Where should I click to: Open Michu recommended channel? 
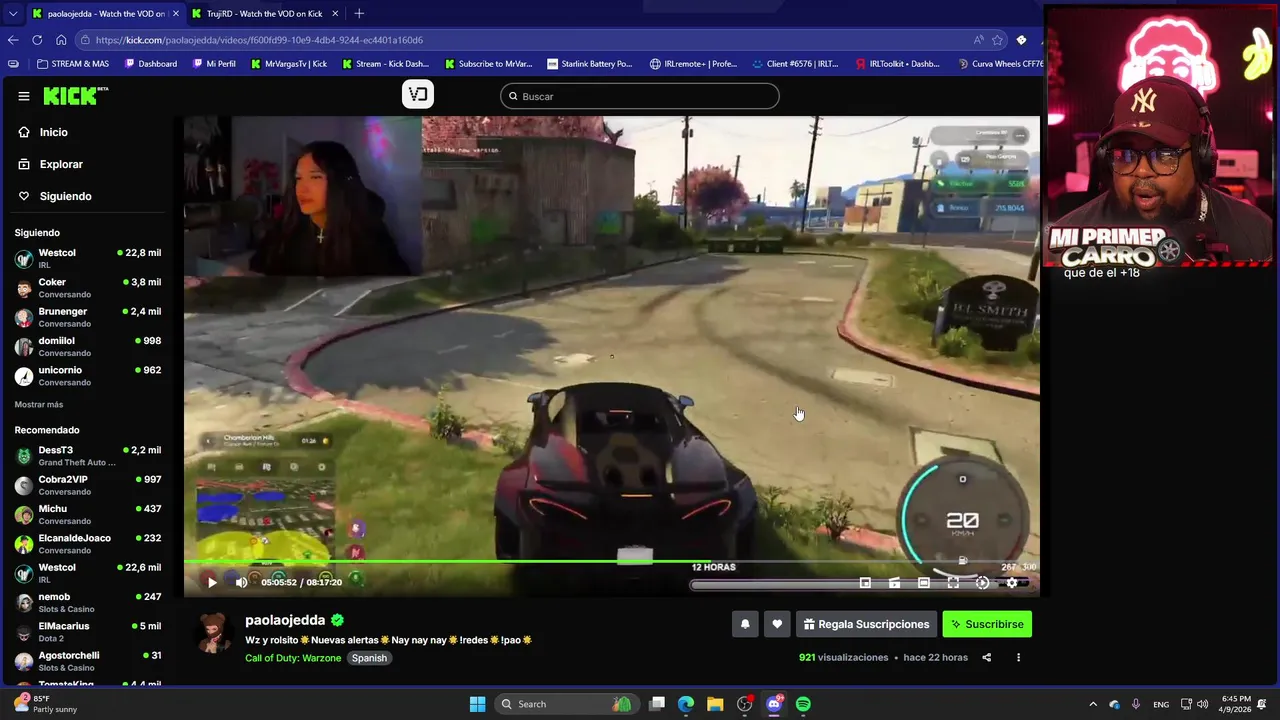point(90,514)
